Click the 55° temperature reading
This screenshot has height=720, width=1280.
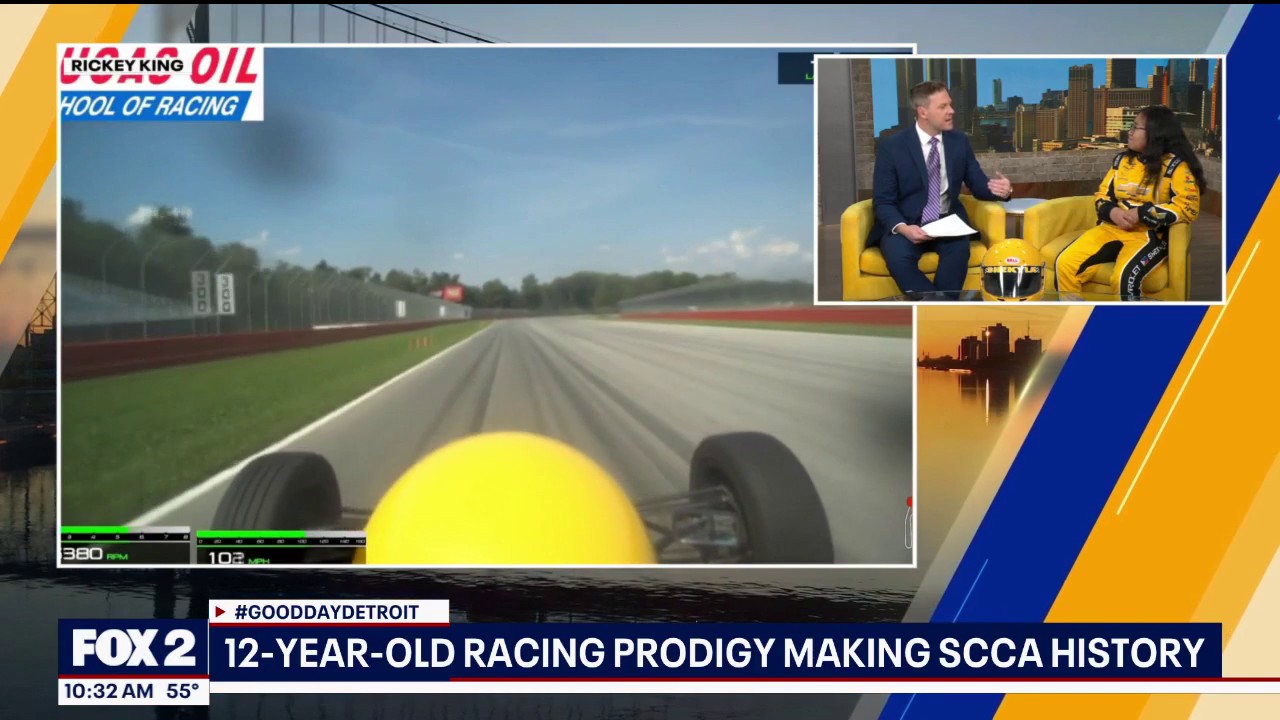tap(182, 691)
